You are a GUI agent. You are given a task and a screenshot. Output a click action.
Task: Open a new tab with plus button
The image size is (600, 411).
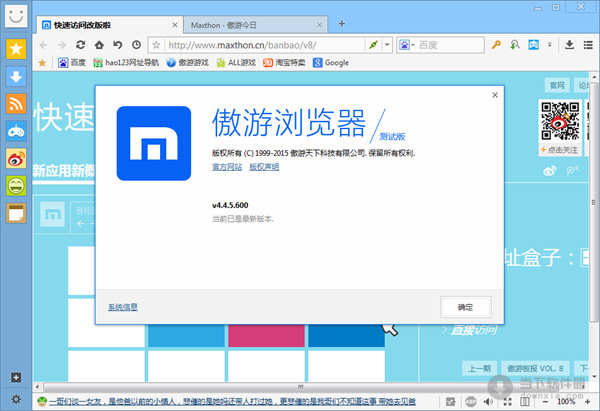tap(342, 24)
